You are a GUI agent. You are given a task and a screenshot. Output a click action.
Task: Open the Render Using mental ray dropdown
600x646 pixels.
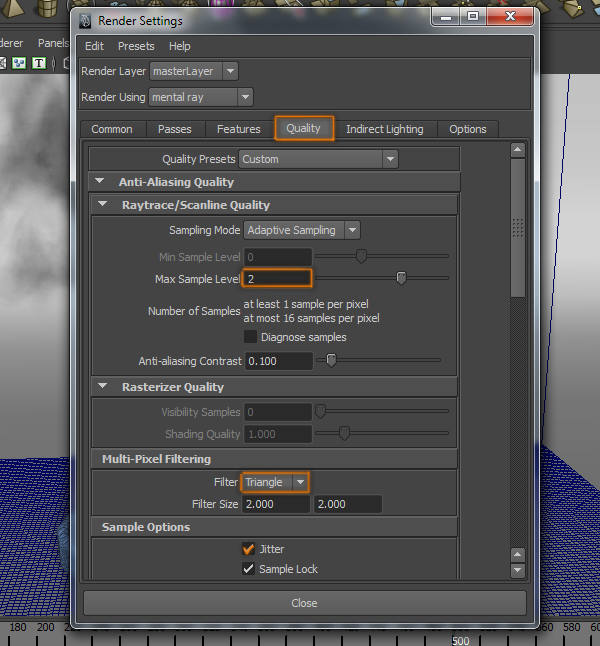[200, 97]
